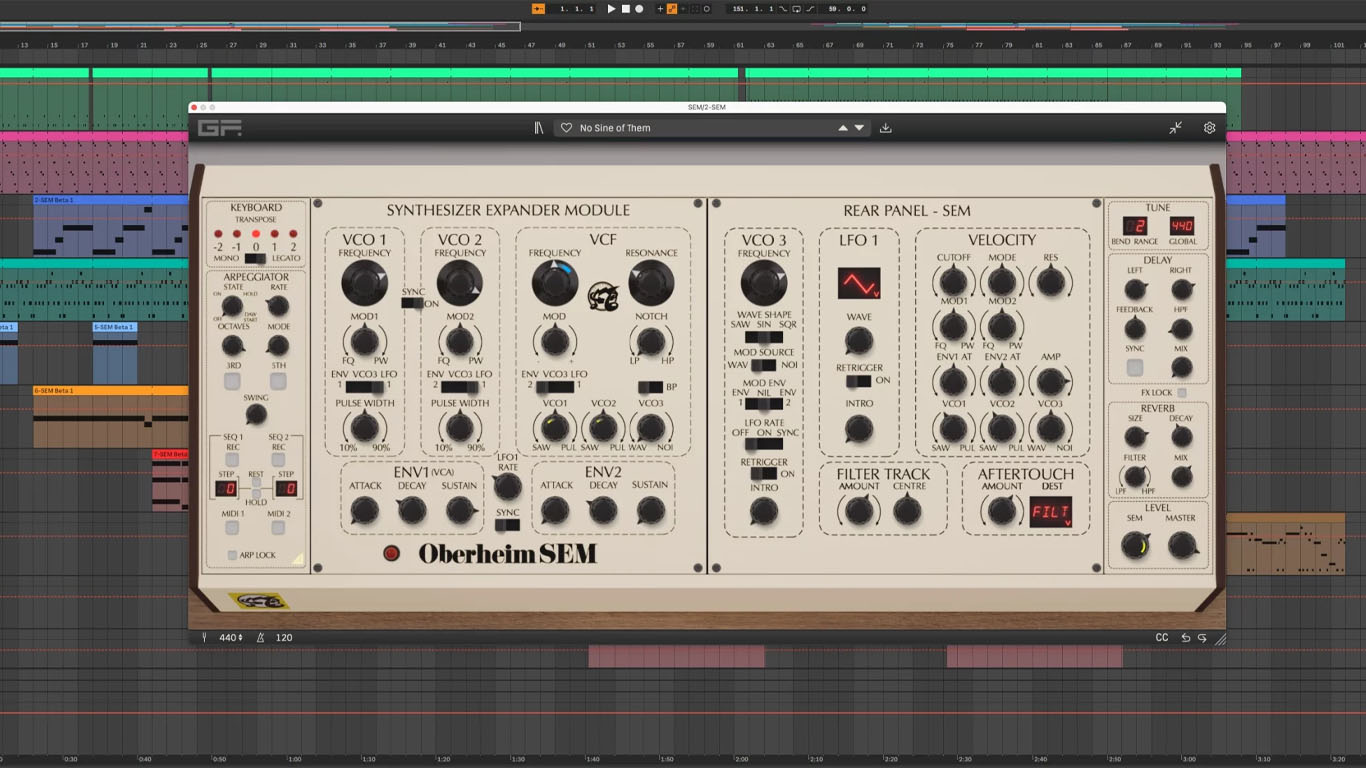Flip the Mono/Legato switch
Image resolution: width=1366 pixels, height=768 pixels.
(x=255, y=258)
